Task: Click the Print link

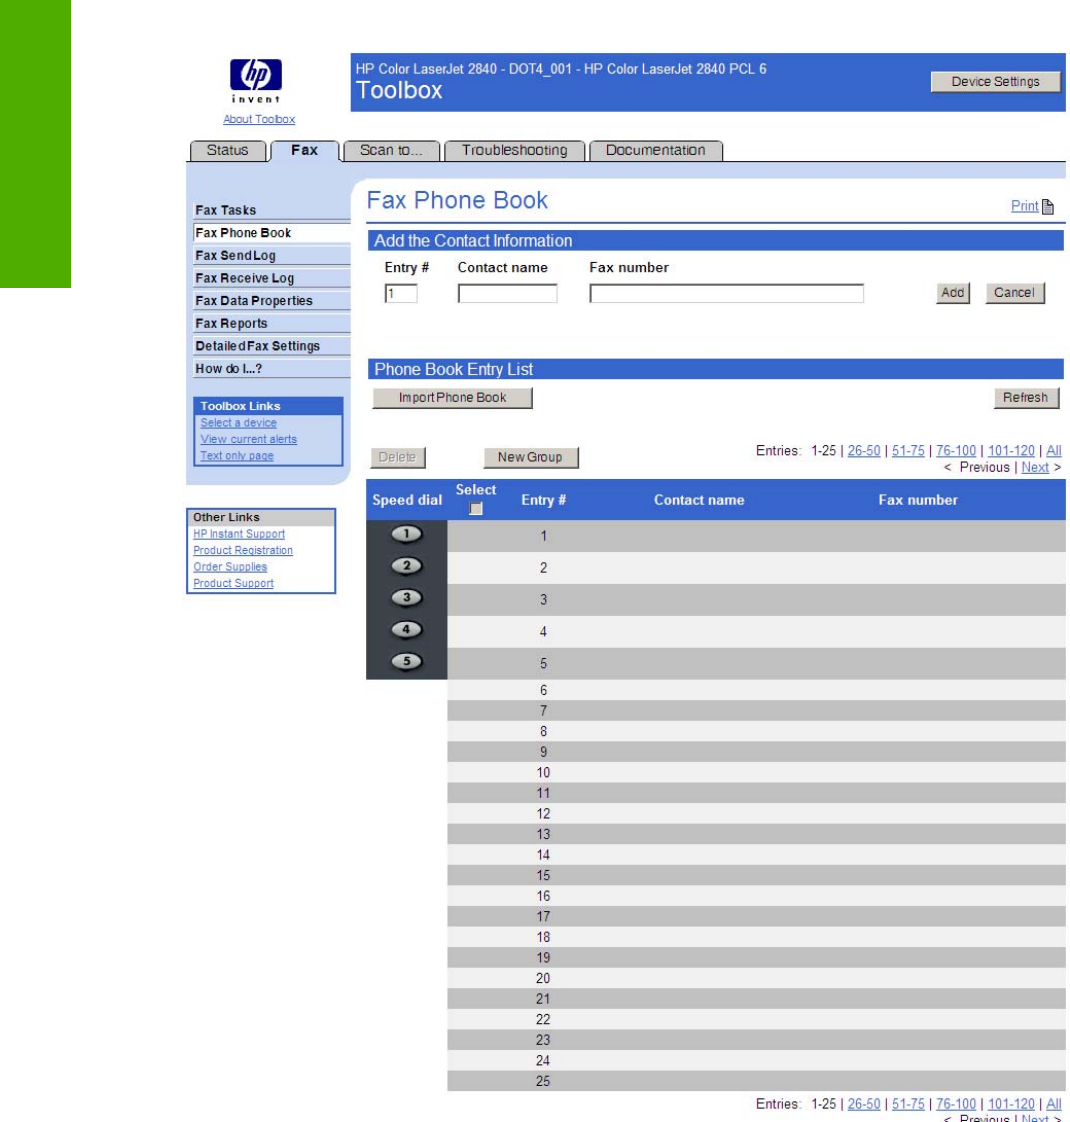Action: point(1024,206)
